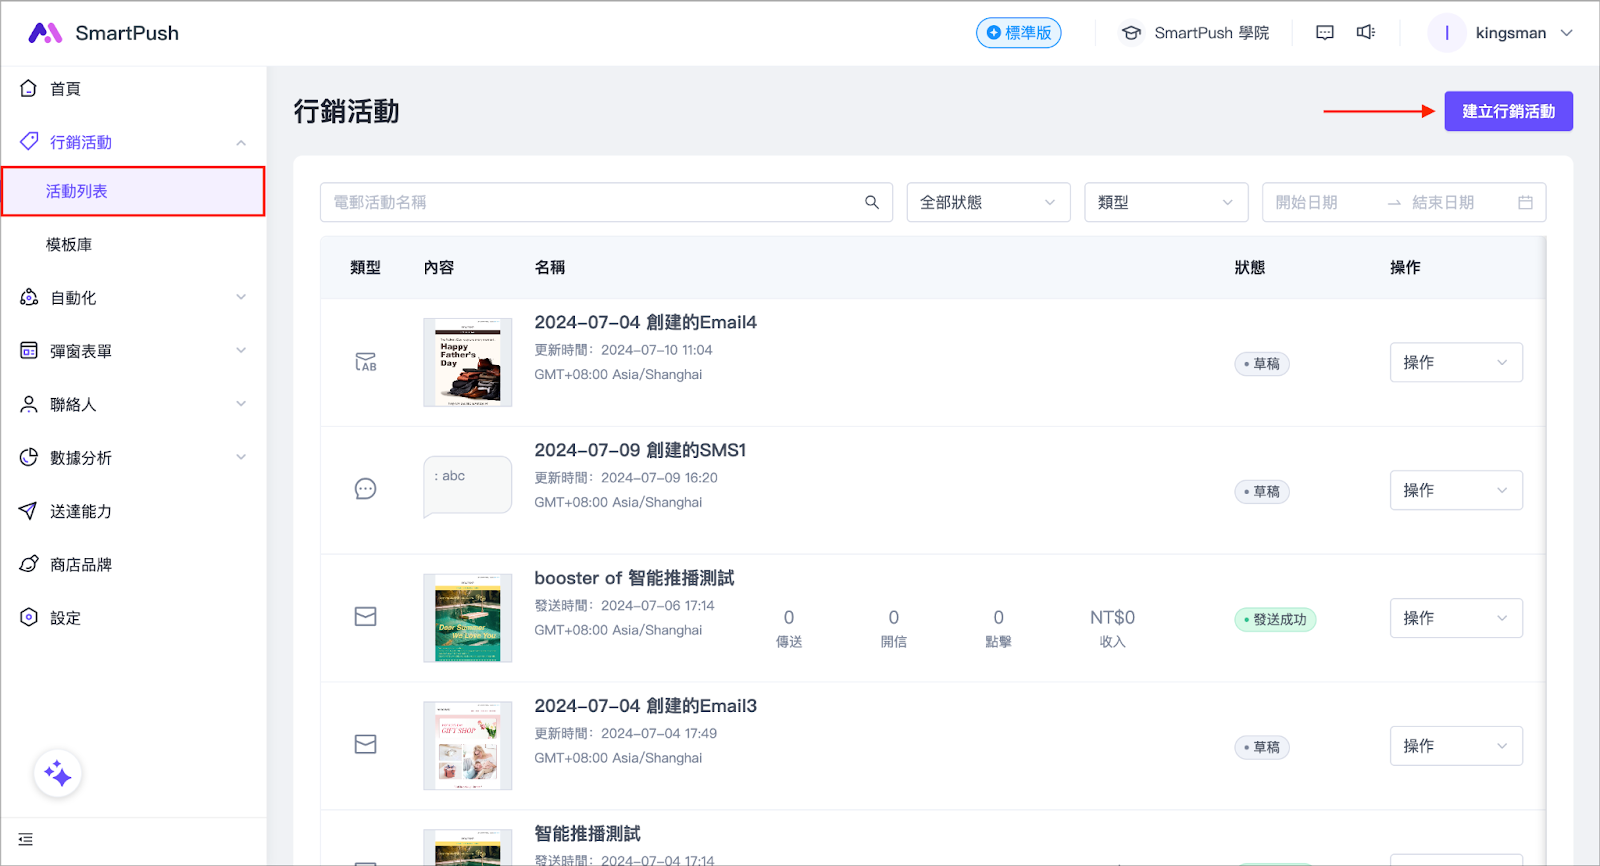Type in the 電郵活動名稱 search field

[x=590, y=203]
